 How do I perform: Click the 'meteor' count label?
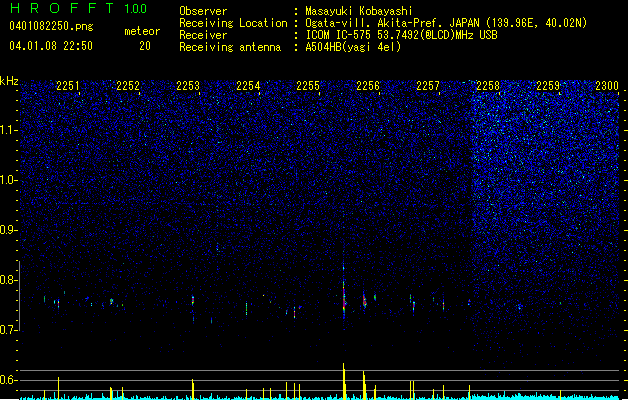click(x=142, y=31)
